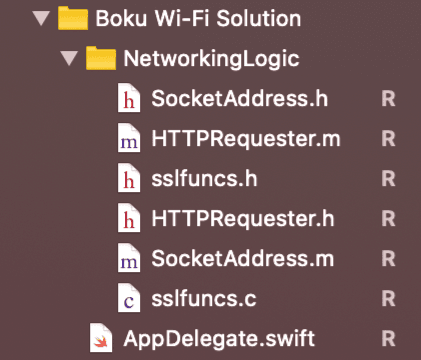Click the Boku Wi-Fi Solution folder icon
This screenshot has width=421, height=360.
click(x=73, y=19)
